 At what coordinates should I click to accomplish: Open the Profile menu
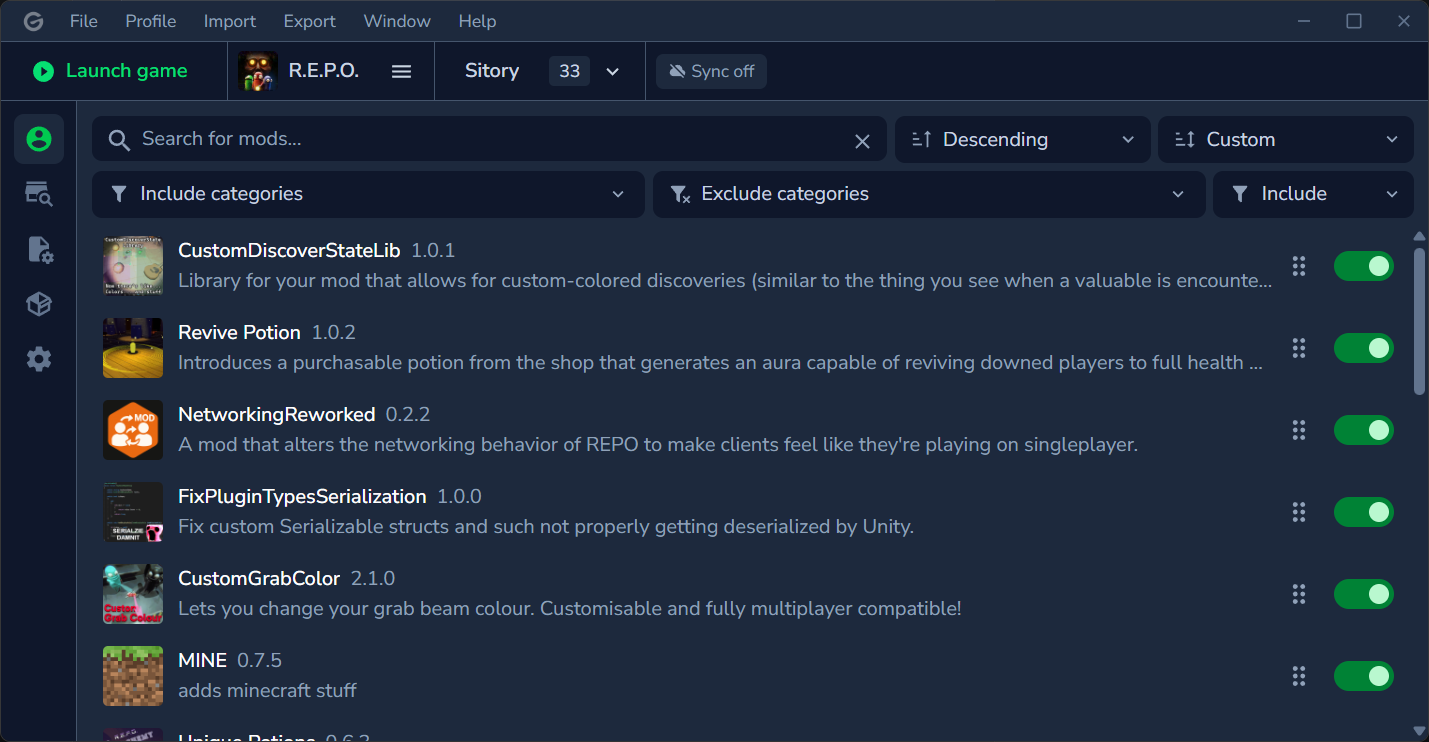(151, 21)
